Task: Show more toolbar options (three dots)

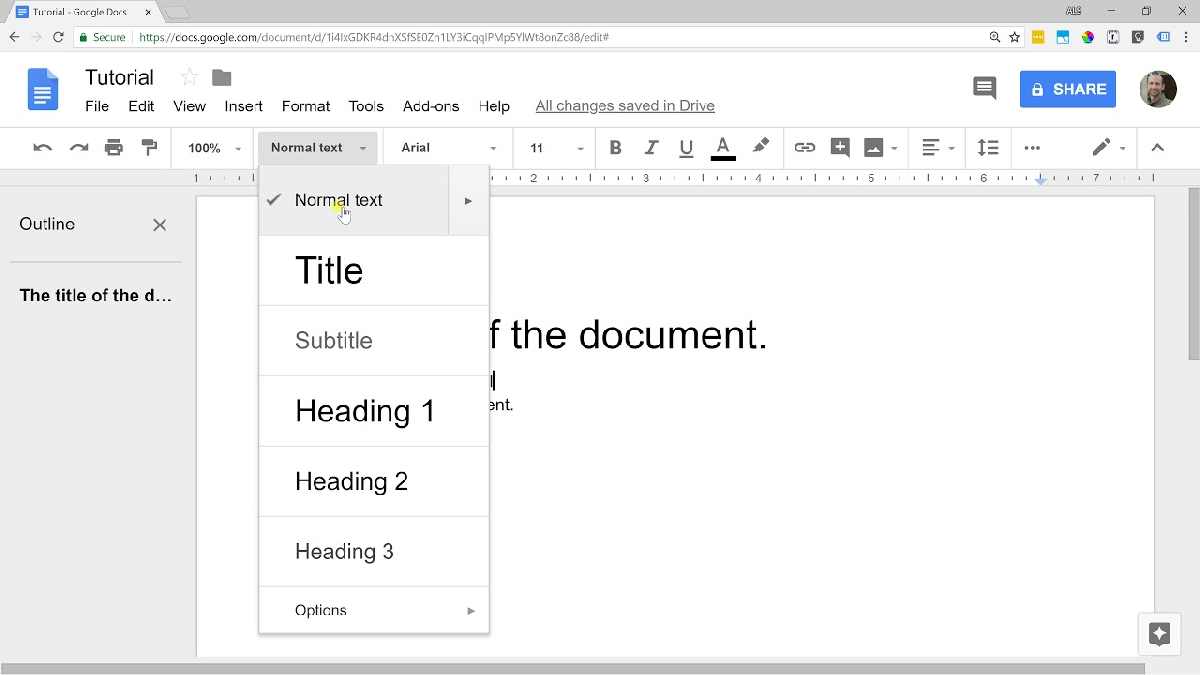Action: 1032,148
